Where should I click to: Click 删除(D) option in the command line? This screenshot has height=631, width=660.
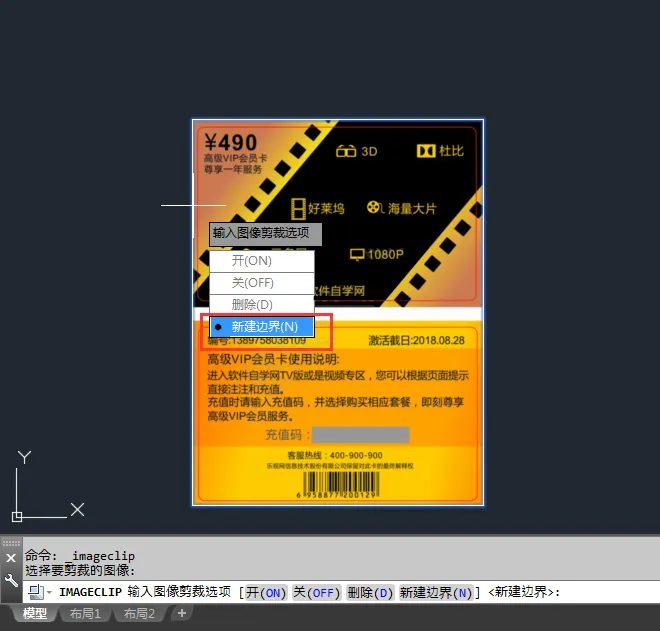[370, 593]
